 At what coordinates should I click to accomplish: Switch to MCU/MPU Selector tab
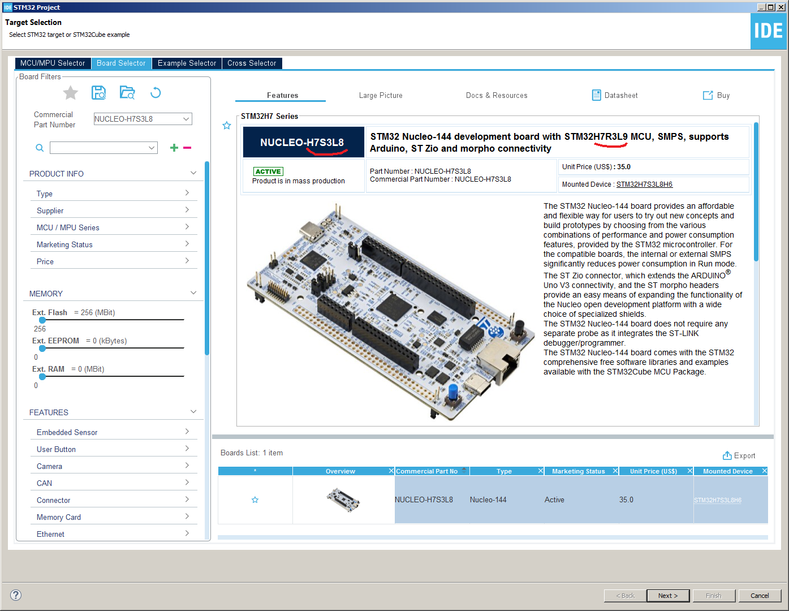[x=53, y=63]
